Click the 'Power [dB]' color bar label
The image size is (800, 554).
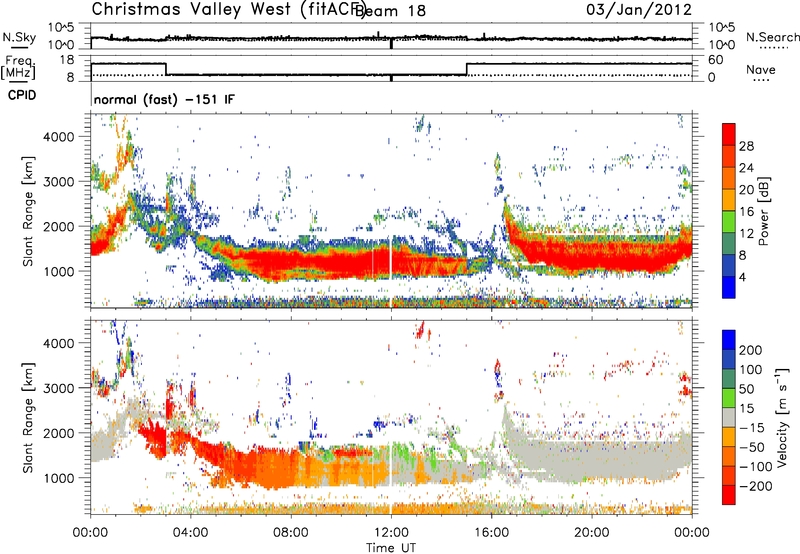point(764,211)
